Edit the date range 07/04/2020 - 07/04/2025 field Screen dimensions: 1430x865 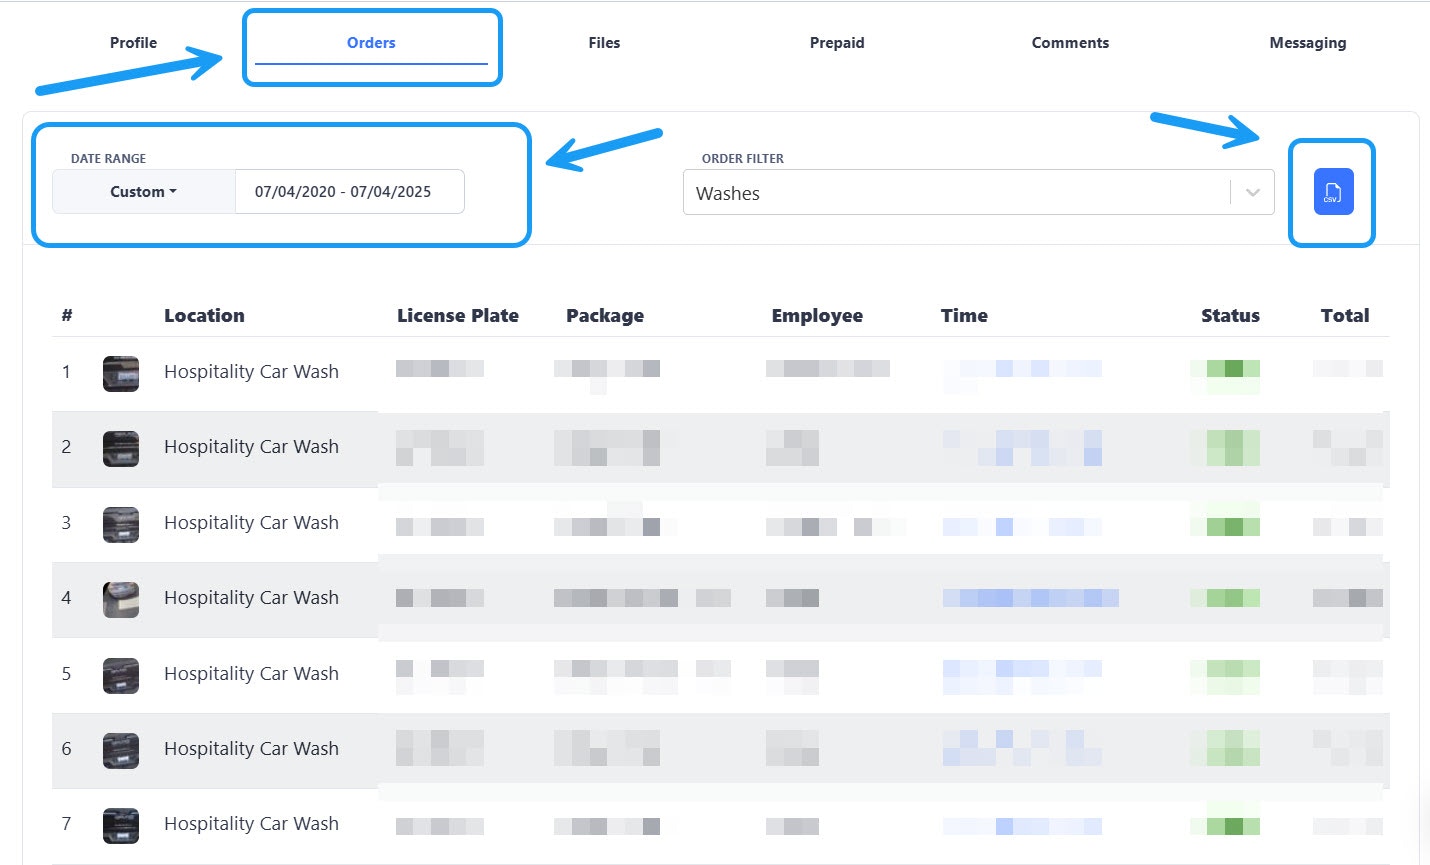coord(349,191)
